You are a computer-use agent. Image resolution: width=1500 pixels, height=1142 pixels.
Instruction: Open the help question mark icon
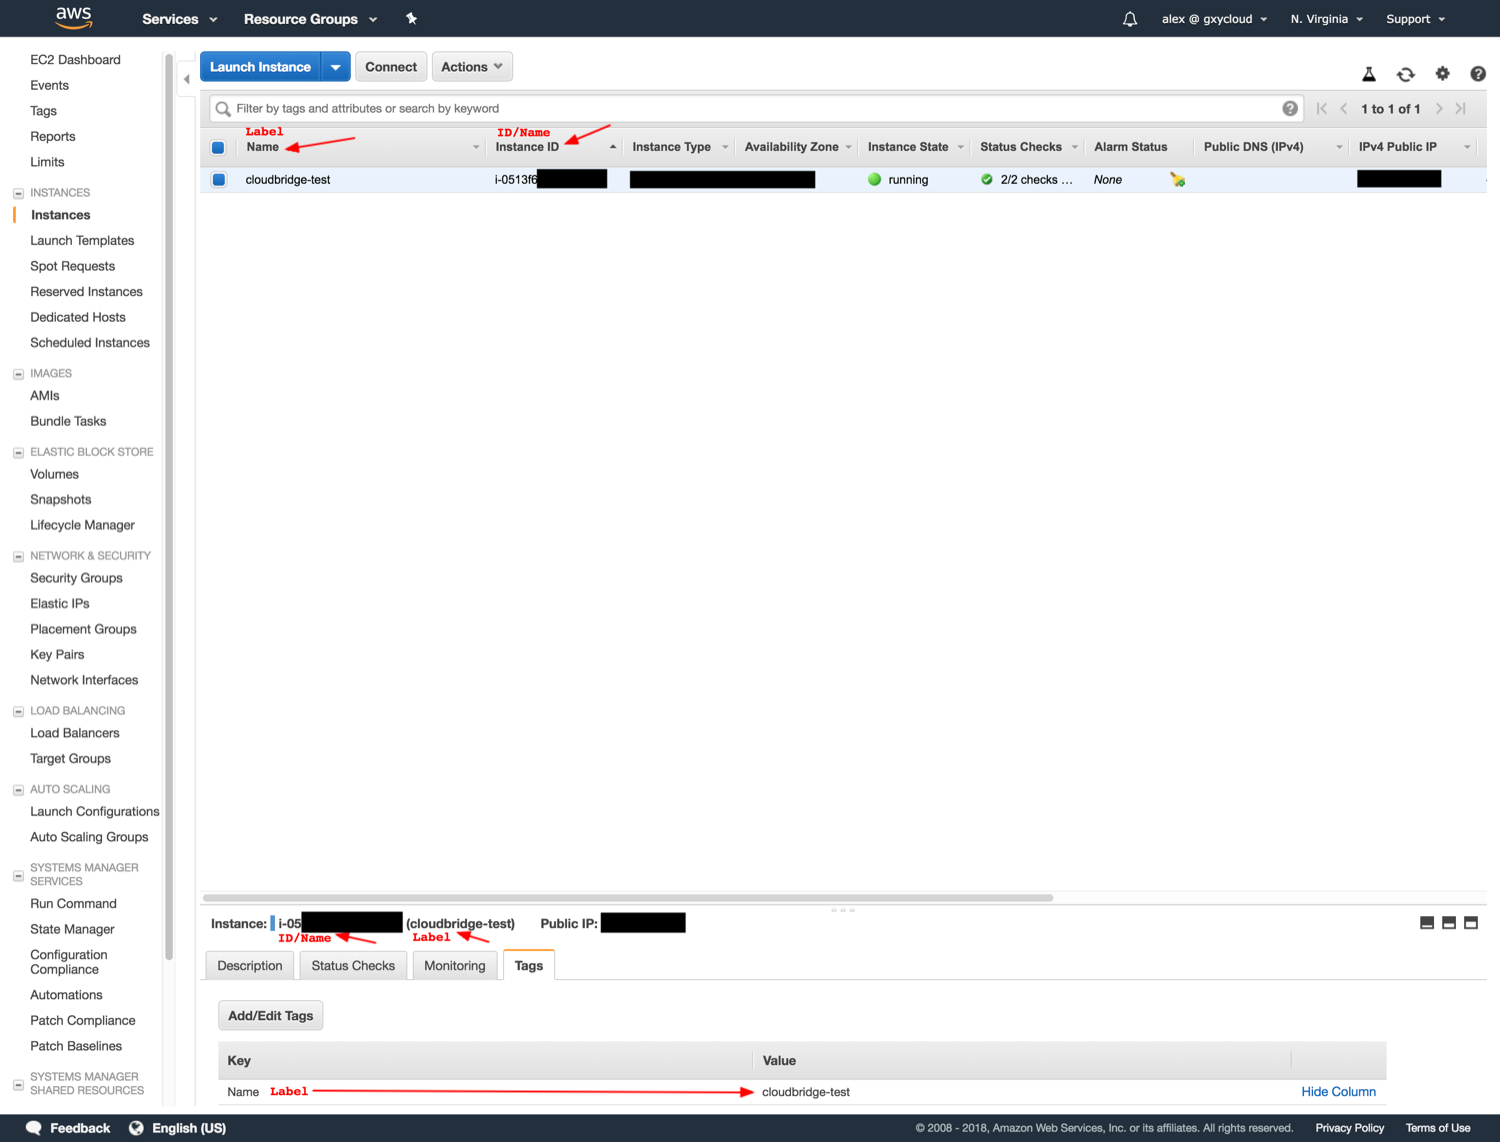[x=1478, y=74]
